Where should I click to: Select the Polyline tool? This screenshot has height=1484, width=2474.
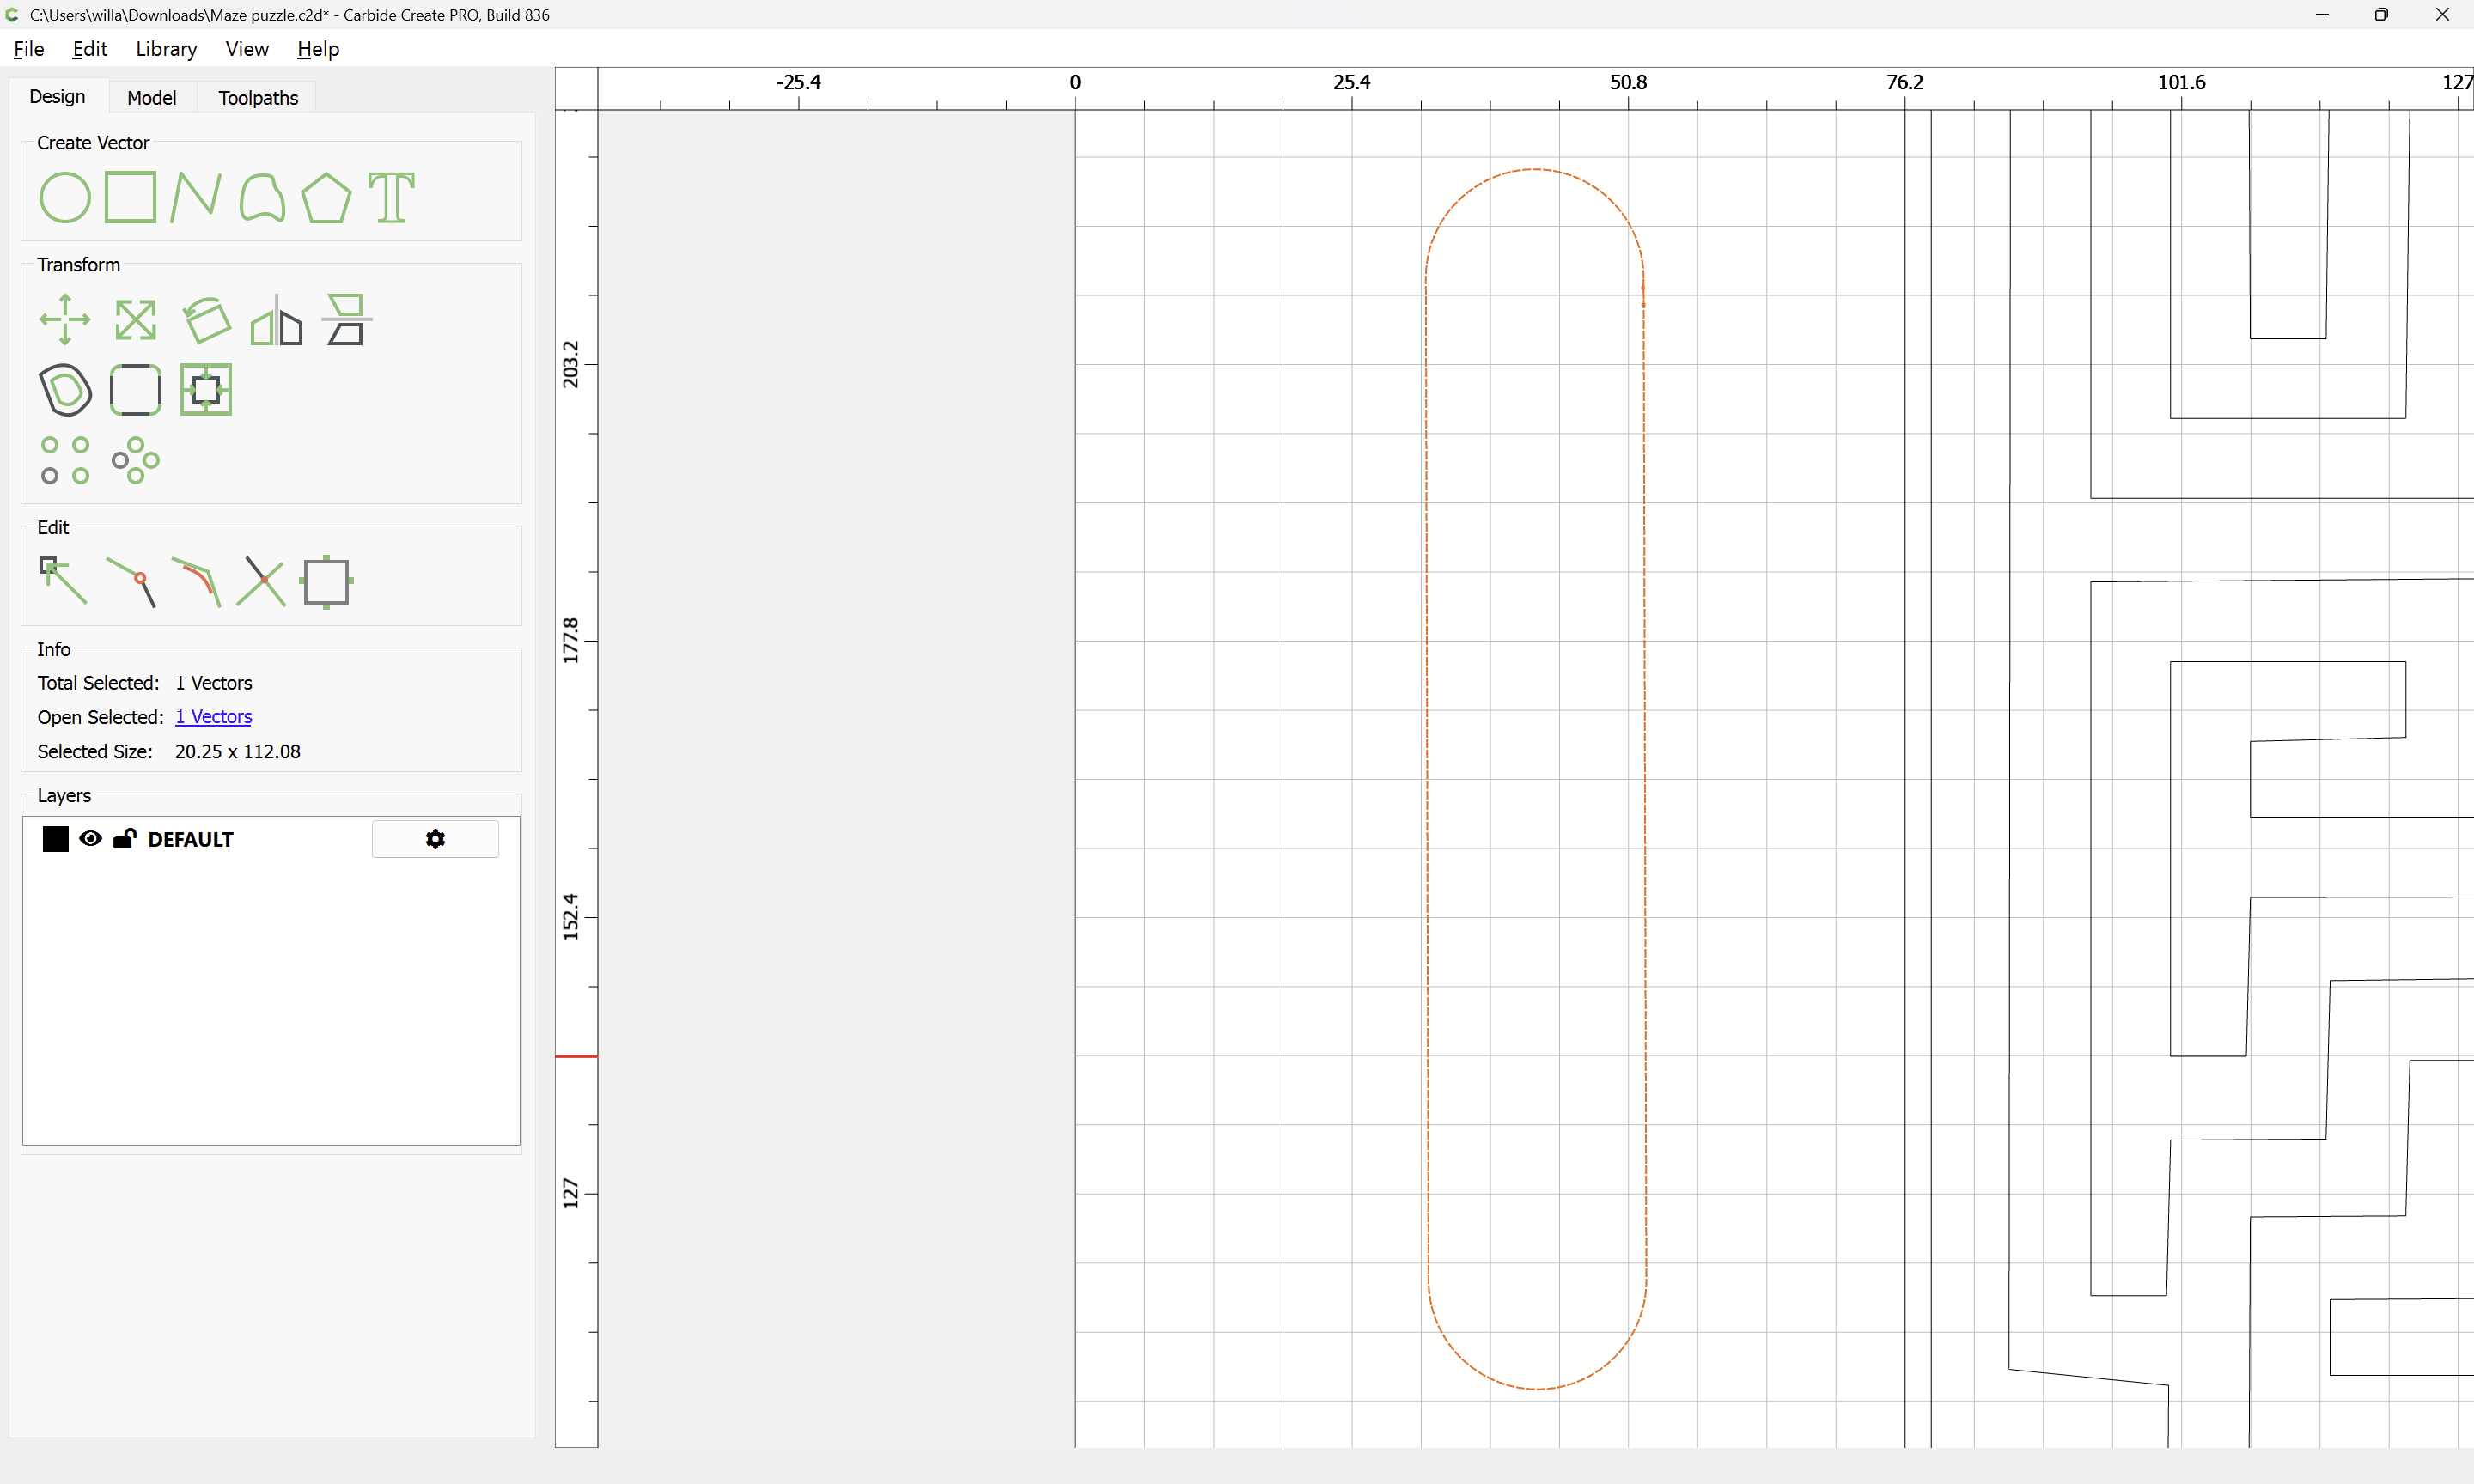195,197
